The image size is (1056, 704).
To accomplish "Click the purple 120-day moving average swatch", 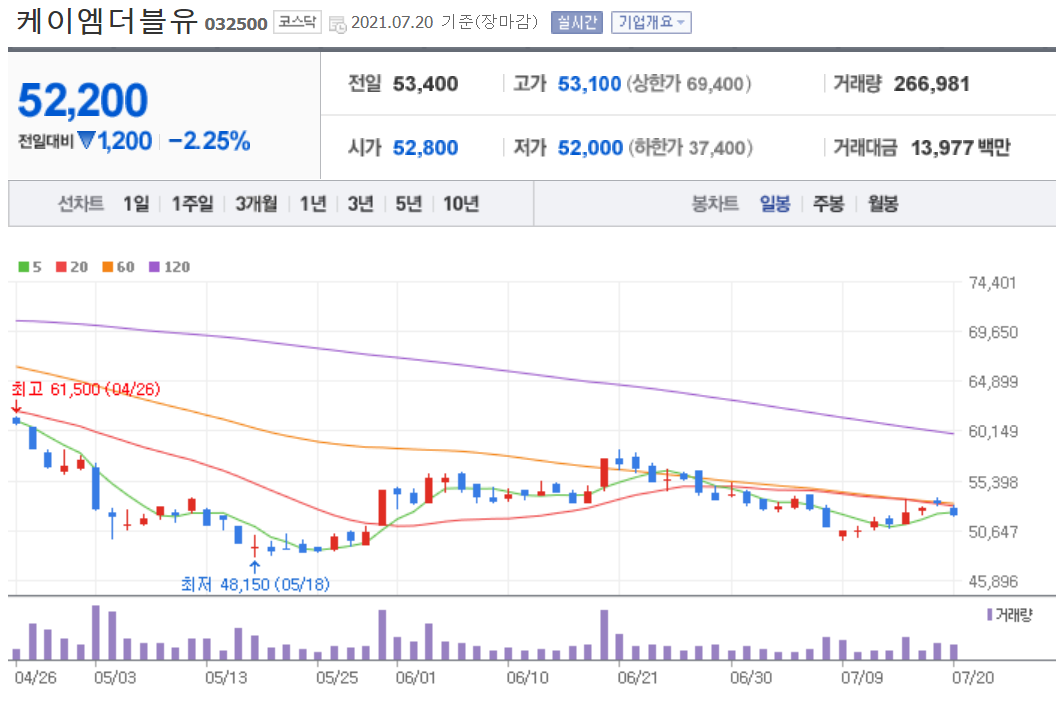I will 154,267.
